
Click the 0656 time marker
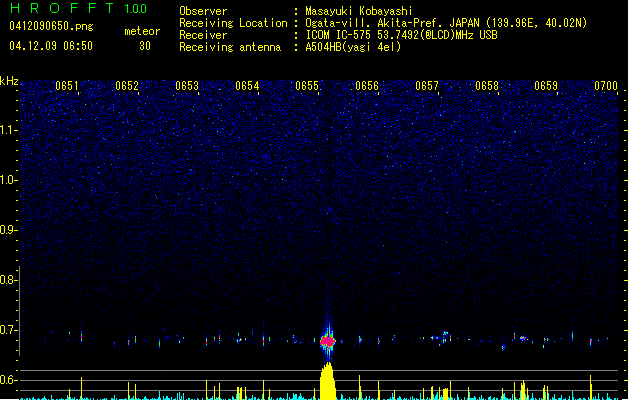[x=367, y=86]
